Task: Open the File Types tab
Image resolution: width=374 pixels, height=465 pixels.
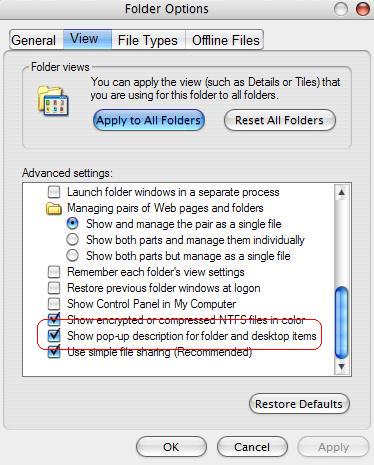Action: point(148,40)
